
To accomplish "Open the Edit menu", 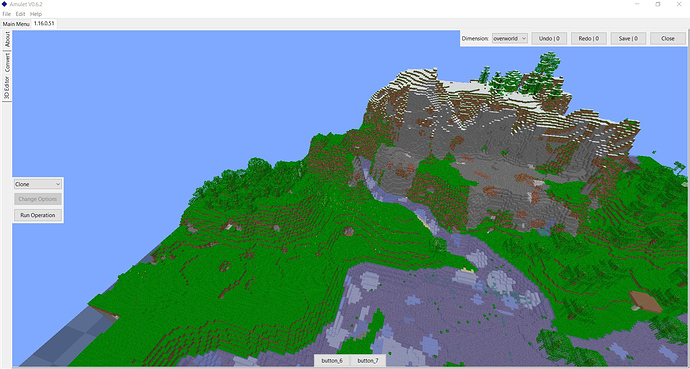I will (x=21, y=14).
